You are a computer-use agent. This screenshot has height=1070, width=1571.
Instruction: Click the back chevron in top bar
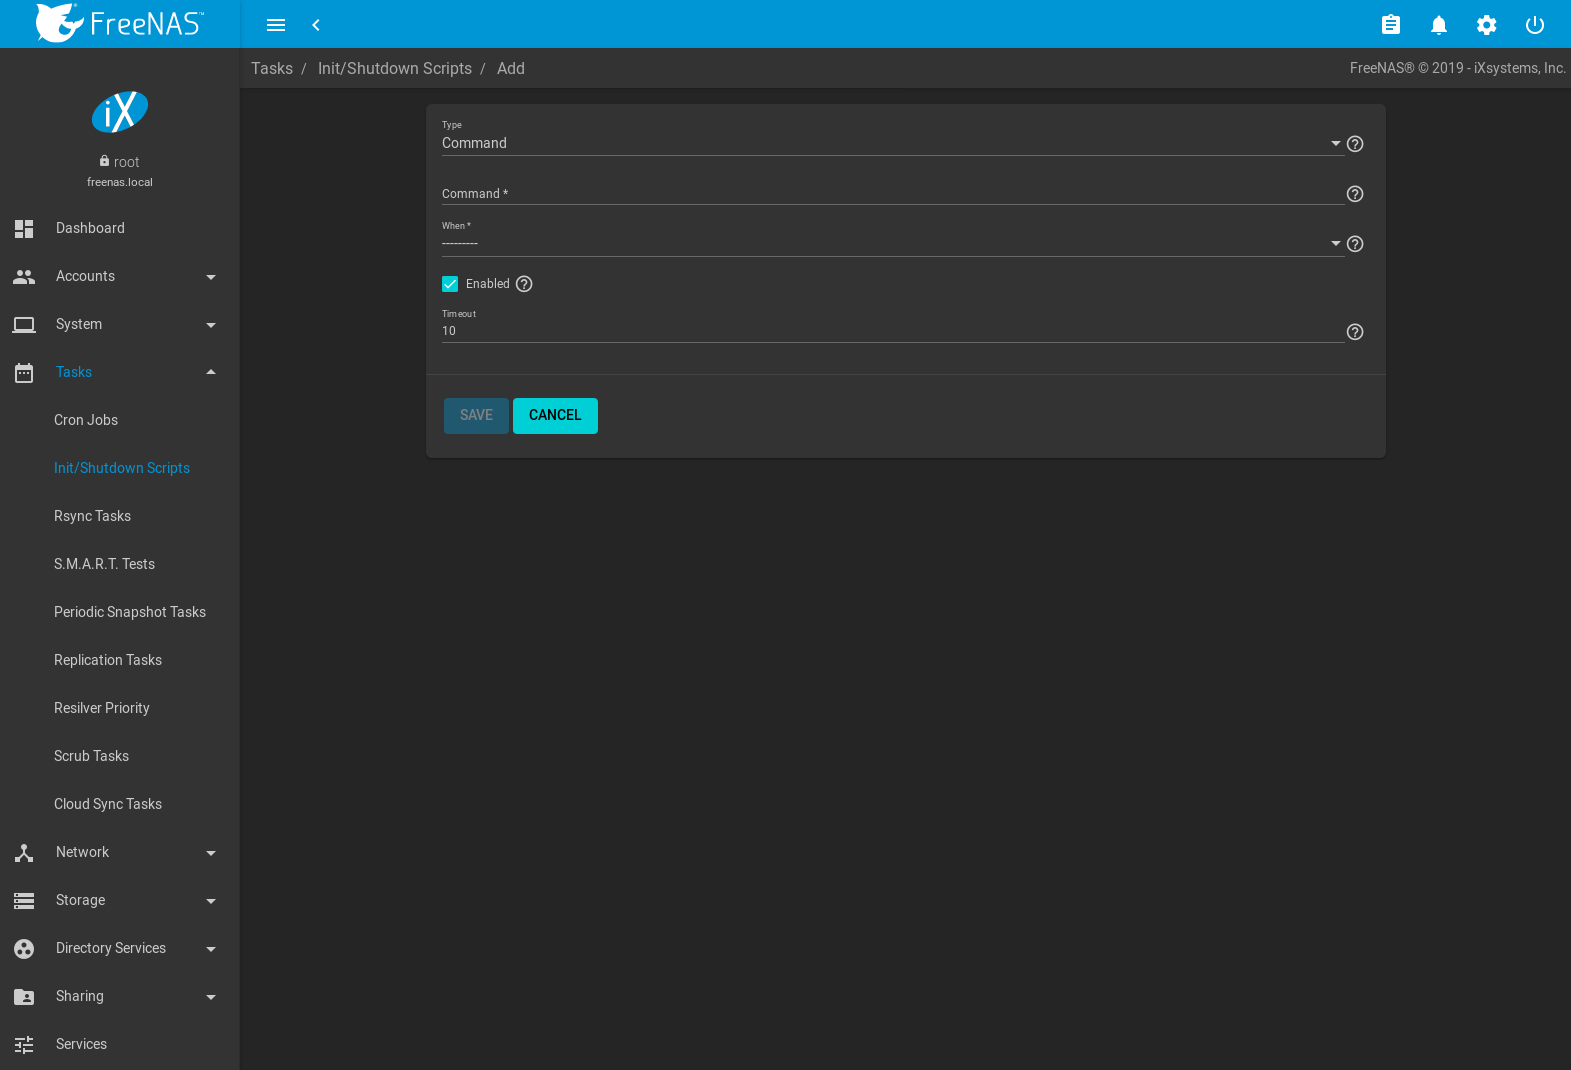316,25
